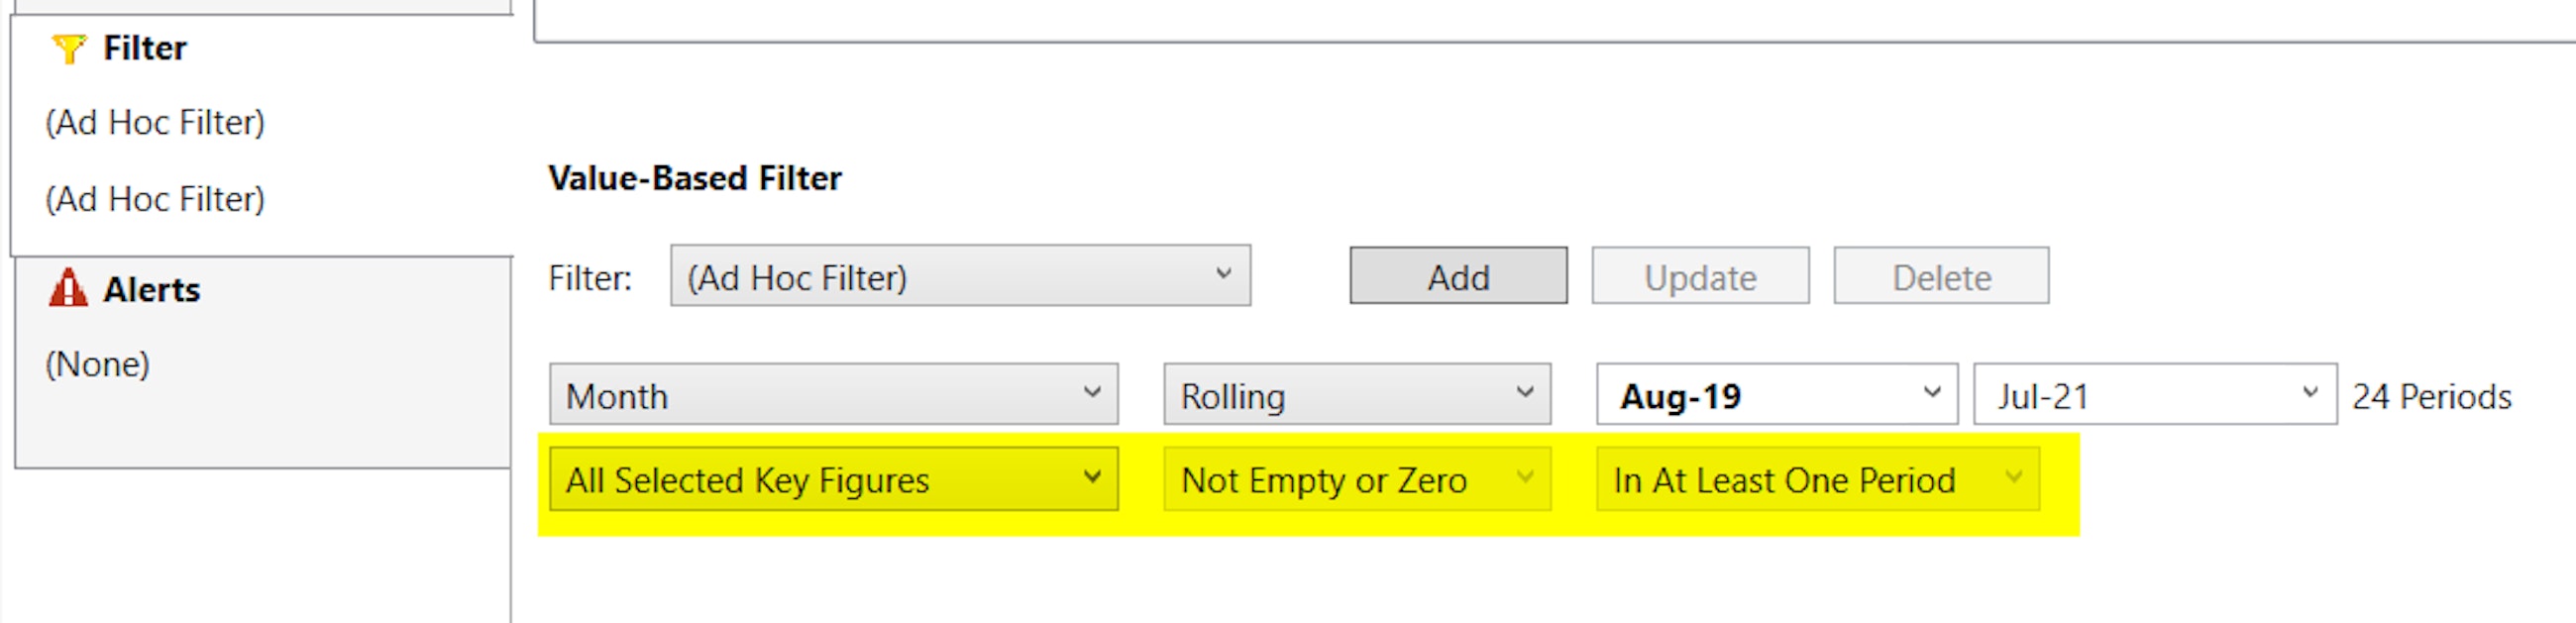Click the Filter section header
The height and width of the screenshot is (623, 2576).
143,47
